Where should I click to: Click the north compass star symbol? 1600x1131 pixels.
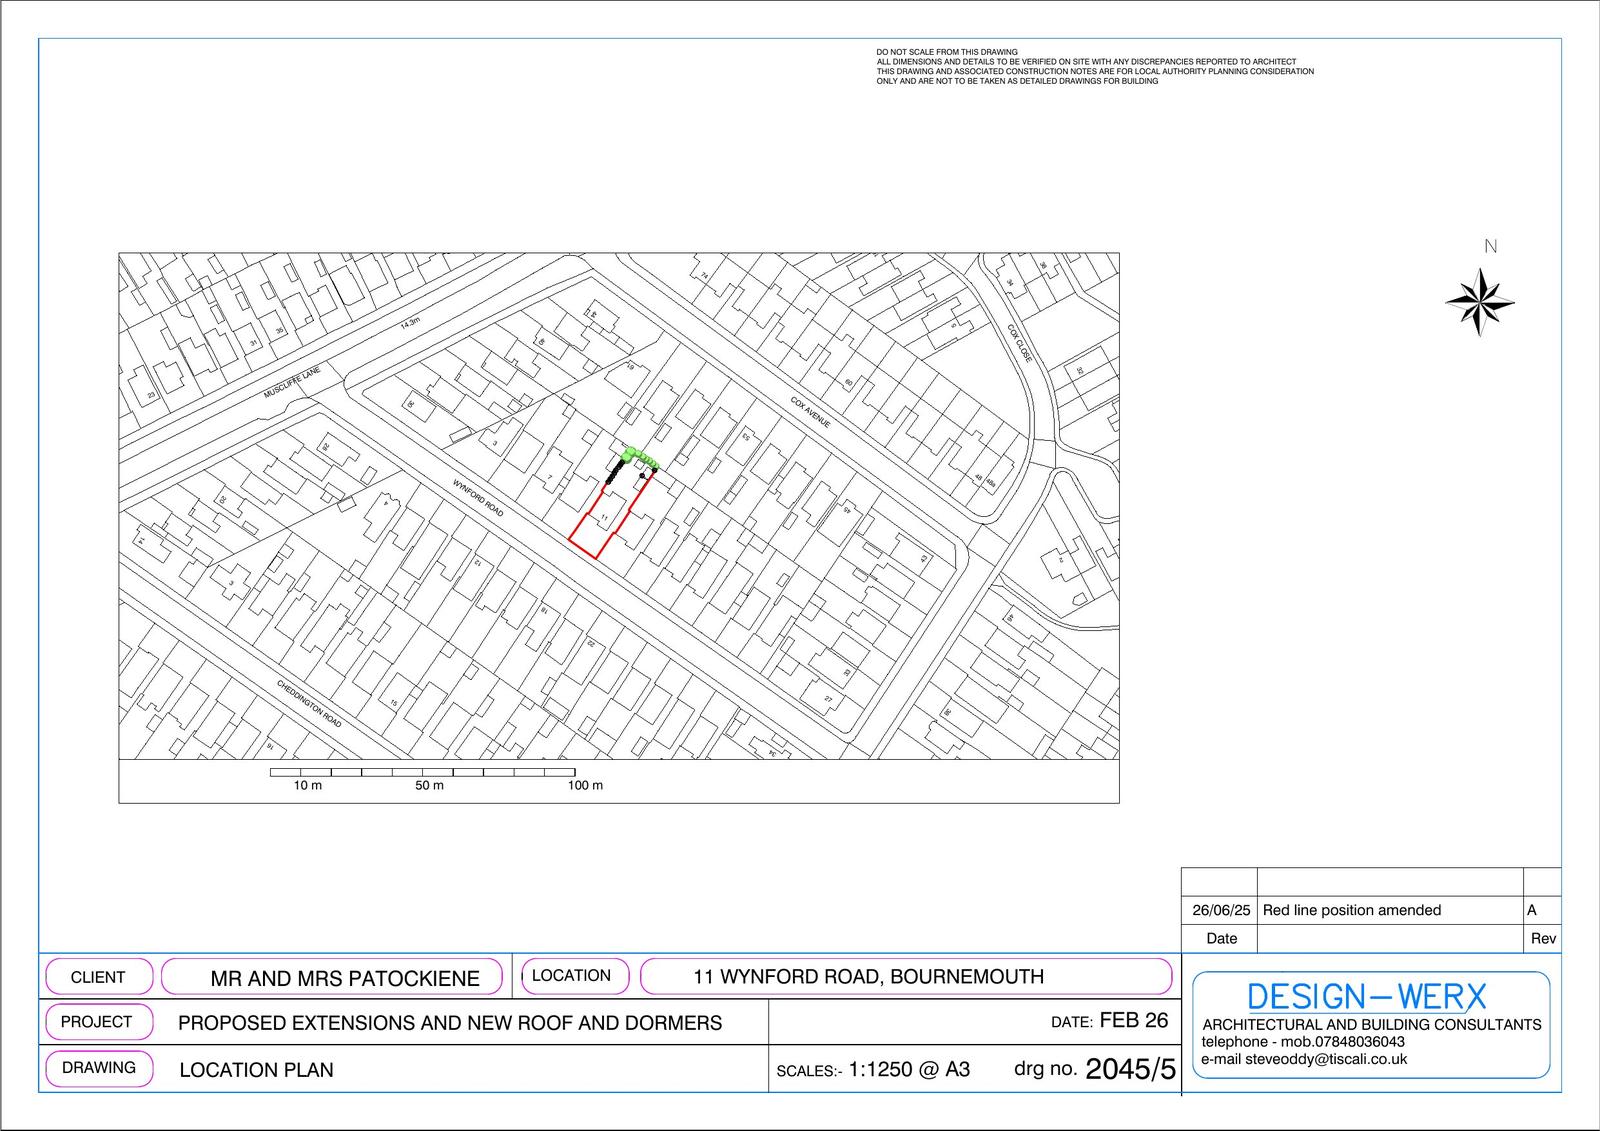coord(1479,301)
